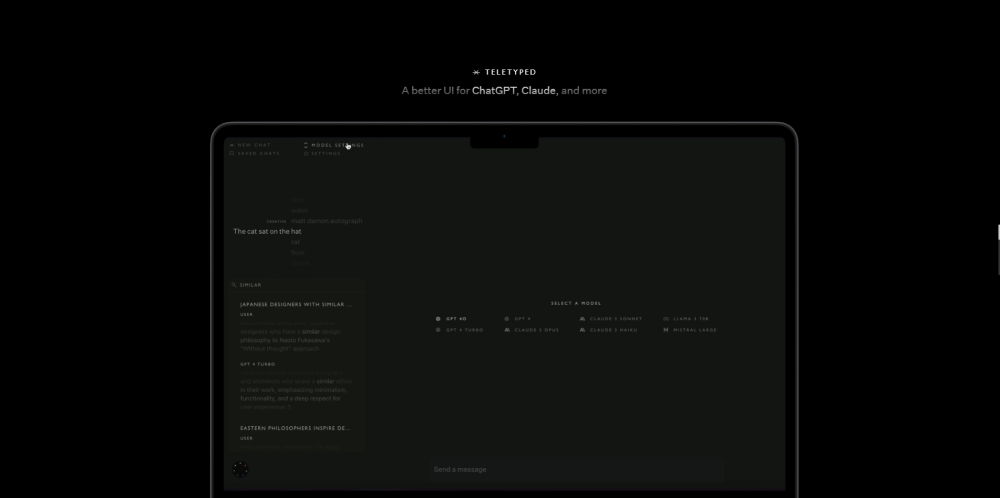Pick the Claude 3 Haiku model
1000x498 pixels.
[x=610, y=329]
